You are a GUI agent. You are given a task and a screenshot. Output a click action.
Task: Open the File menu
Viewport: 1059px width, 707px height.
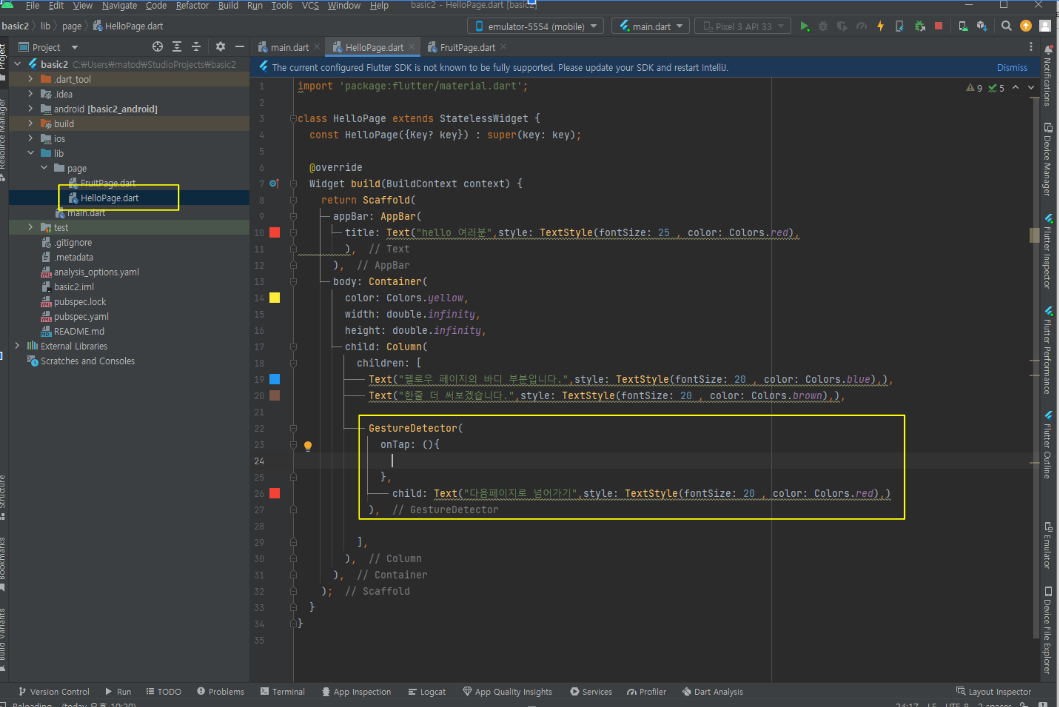click(x=32, y=5)
